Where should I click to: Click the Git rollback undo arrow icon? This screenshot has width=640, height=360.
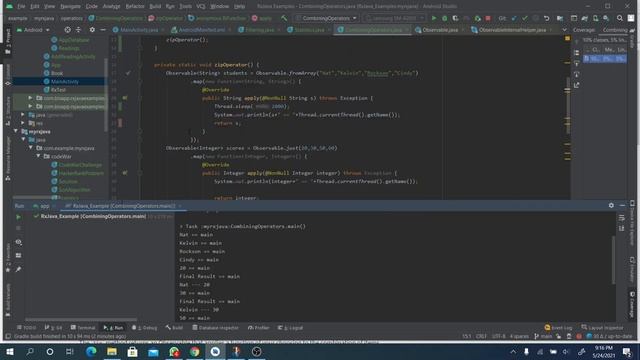[547, 18]
